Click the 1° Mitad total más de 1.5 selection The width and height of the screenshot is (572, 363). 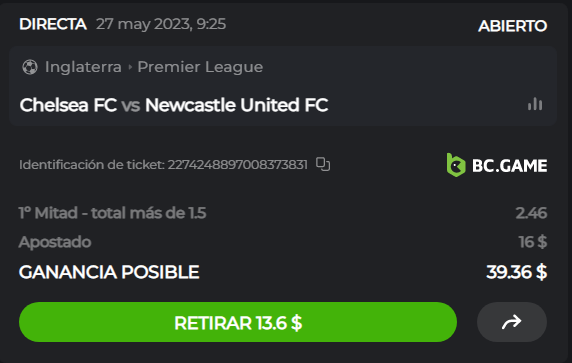[x=112, y=213]
